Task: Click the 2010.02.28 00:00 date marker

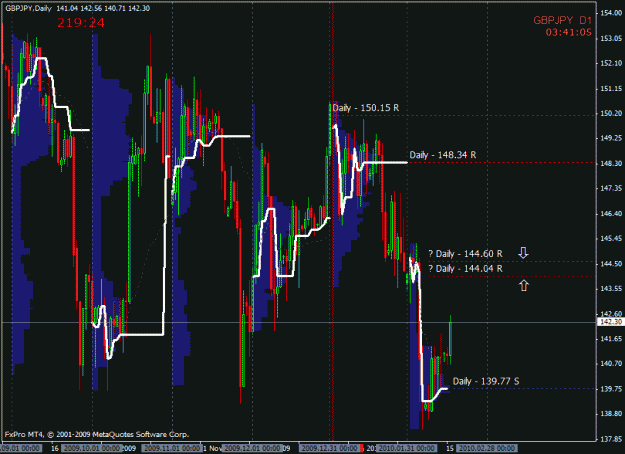Action: 487,448
